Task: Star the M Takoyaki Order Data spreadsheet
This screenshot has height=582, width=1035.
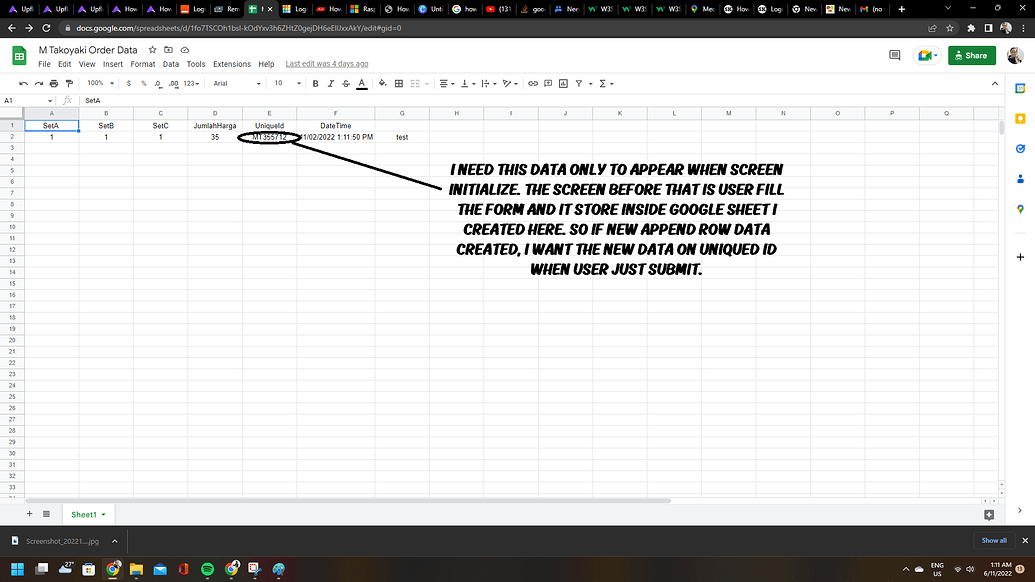Action: coord(152,50)
